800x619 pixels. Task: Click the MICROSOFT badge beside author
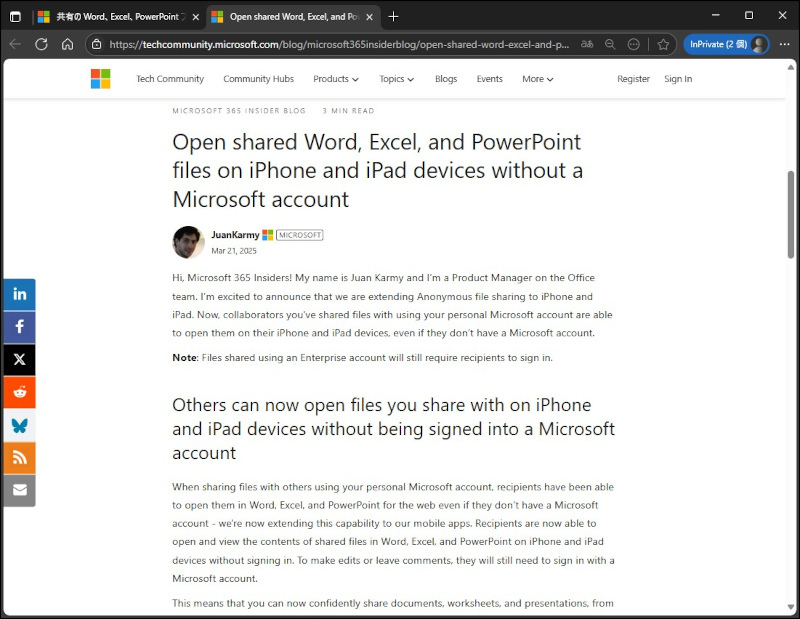coord(299,235)
